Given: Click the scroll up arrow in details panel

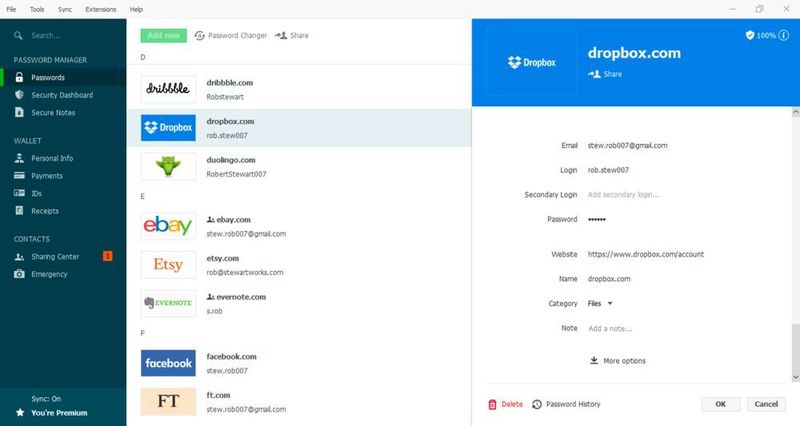Looking at the screenshot, I should click(795, 112).
